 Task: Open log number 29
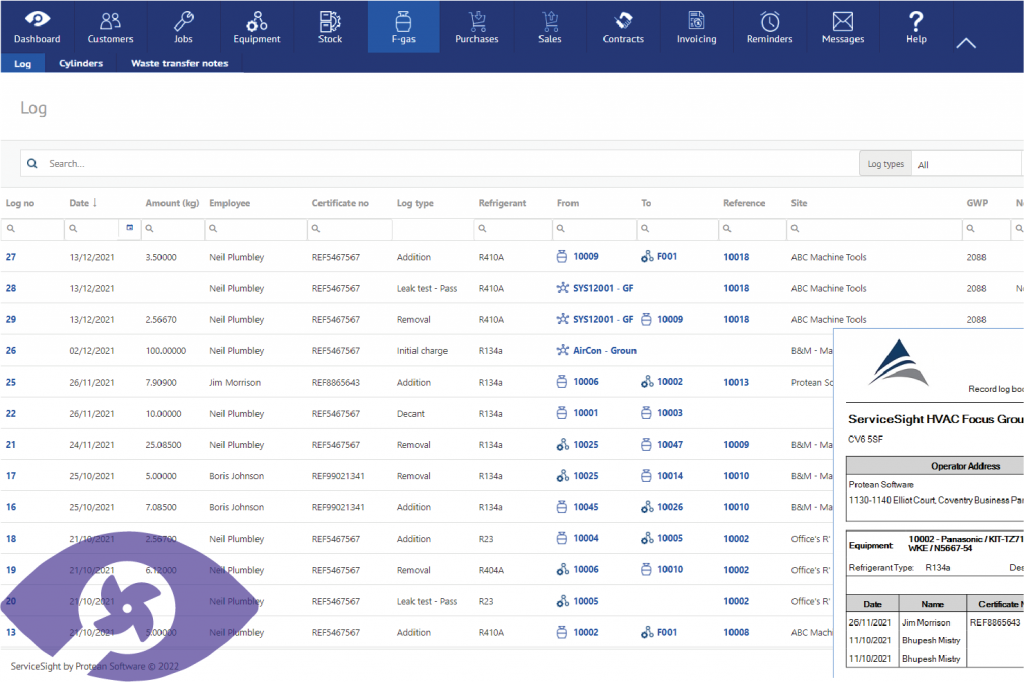click(x=11, y=319)
